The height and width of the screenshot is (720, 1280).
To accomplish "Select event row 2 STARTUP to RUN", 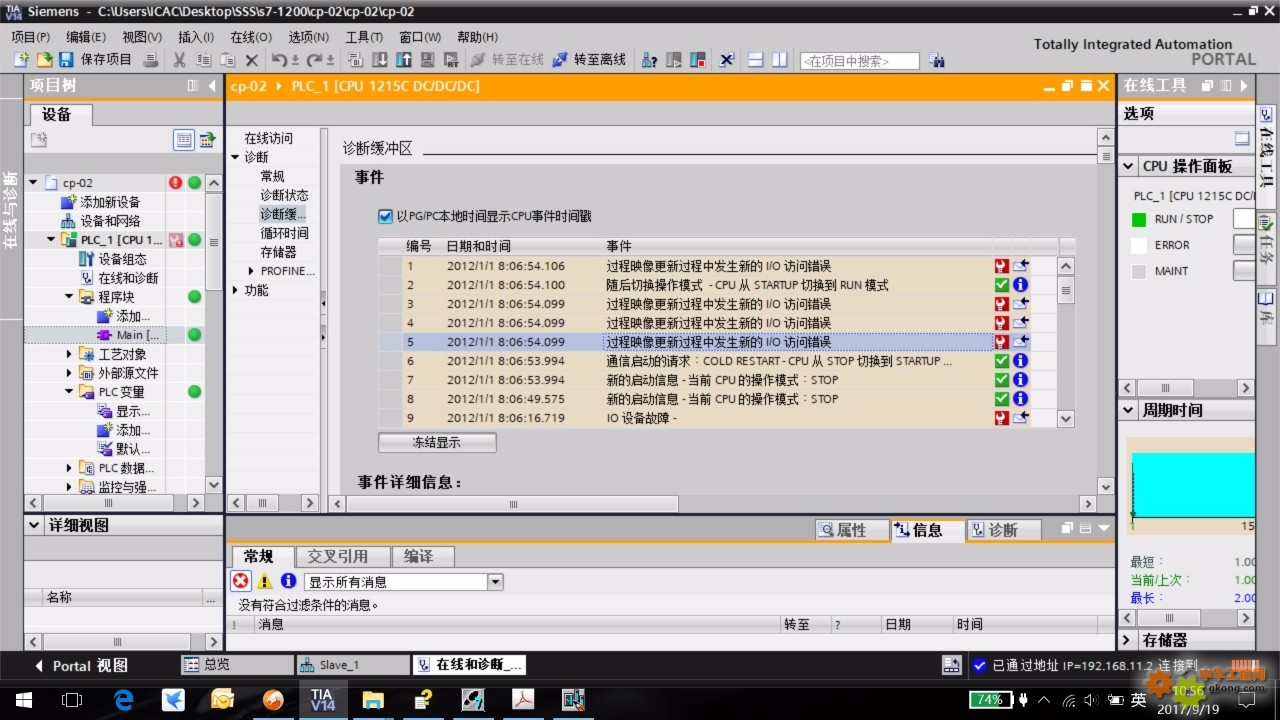I will 716,285.
